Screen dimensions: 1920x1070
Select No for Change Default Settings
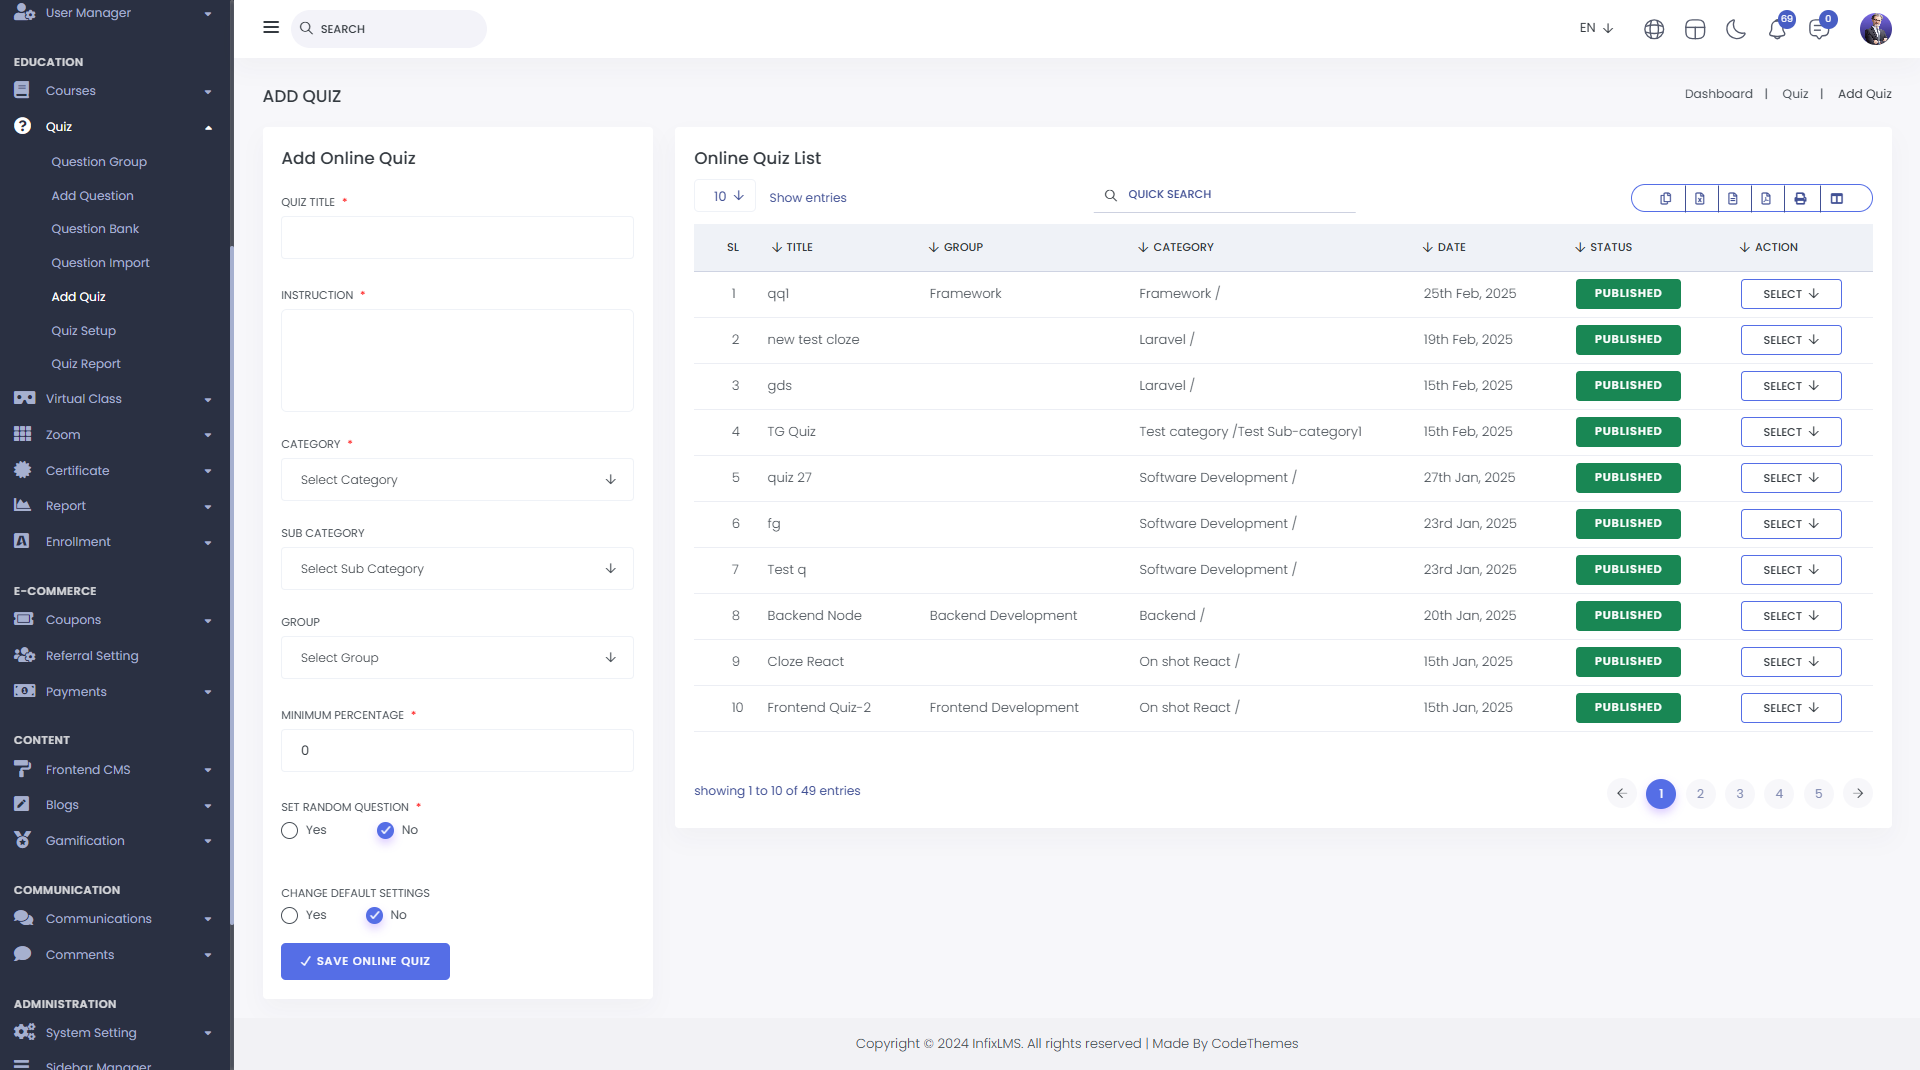pos(374,915)
